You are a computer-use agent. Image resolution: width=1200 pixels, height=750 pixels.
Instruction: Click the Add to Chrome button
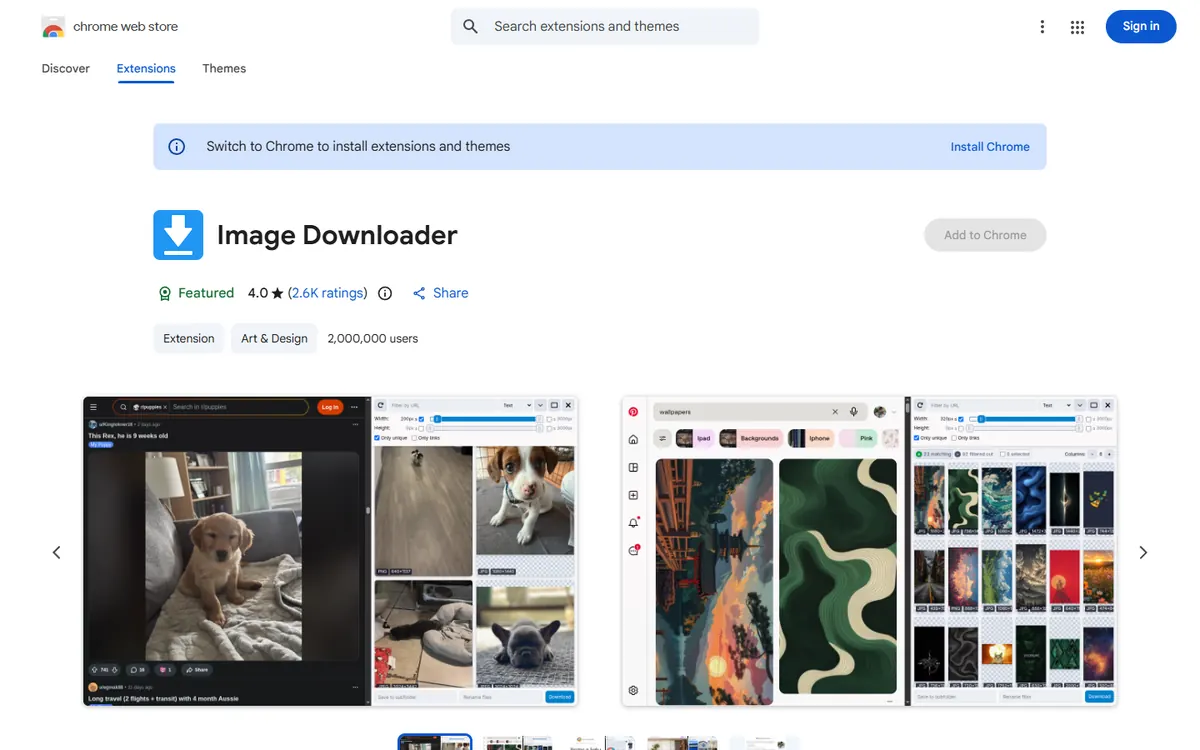pyautogui.click(x=985, y=235)
